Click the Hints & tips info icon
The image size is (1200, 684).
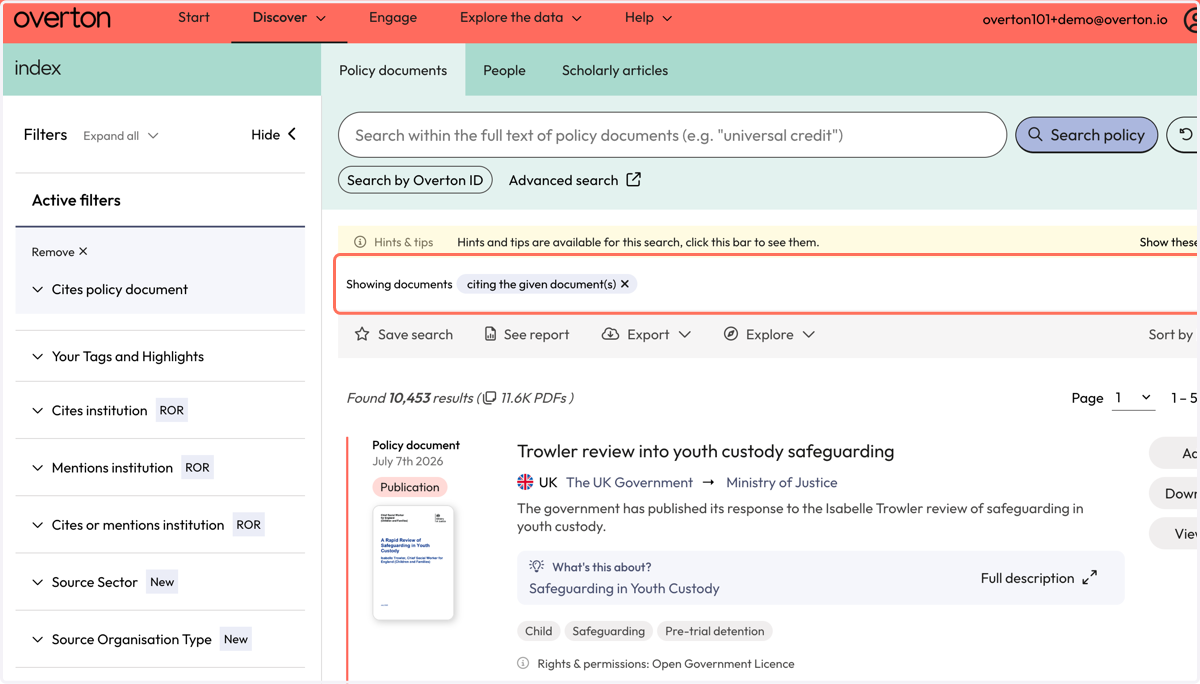[360, 242]
